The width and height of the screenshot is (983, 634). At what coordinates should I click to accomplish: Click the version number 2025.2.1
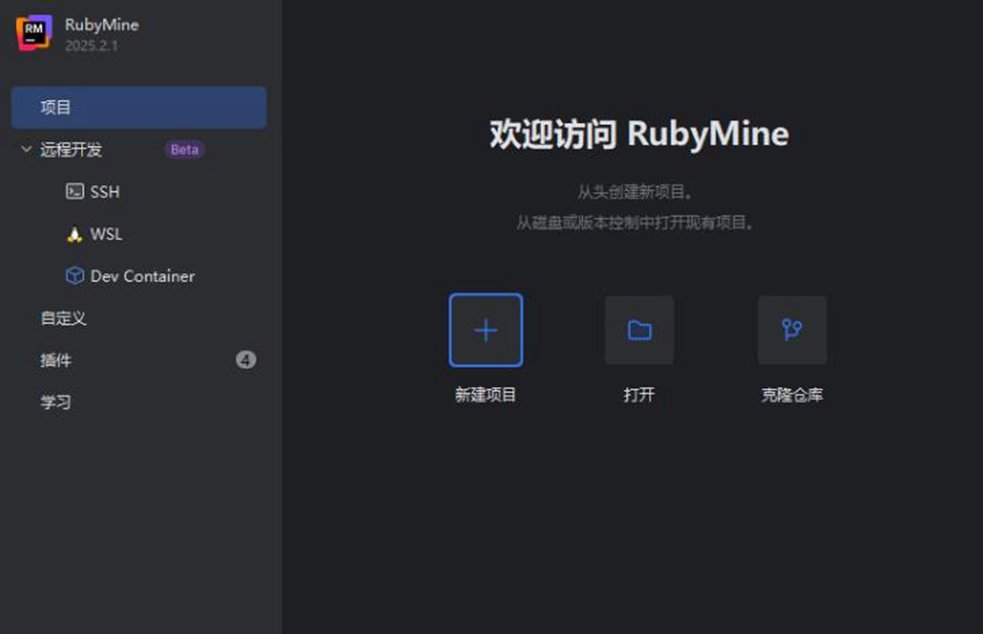click(x=92, y=46)
